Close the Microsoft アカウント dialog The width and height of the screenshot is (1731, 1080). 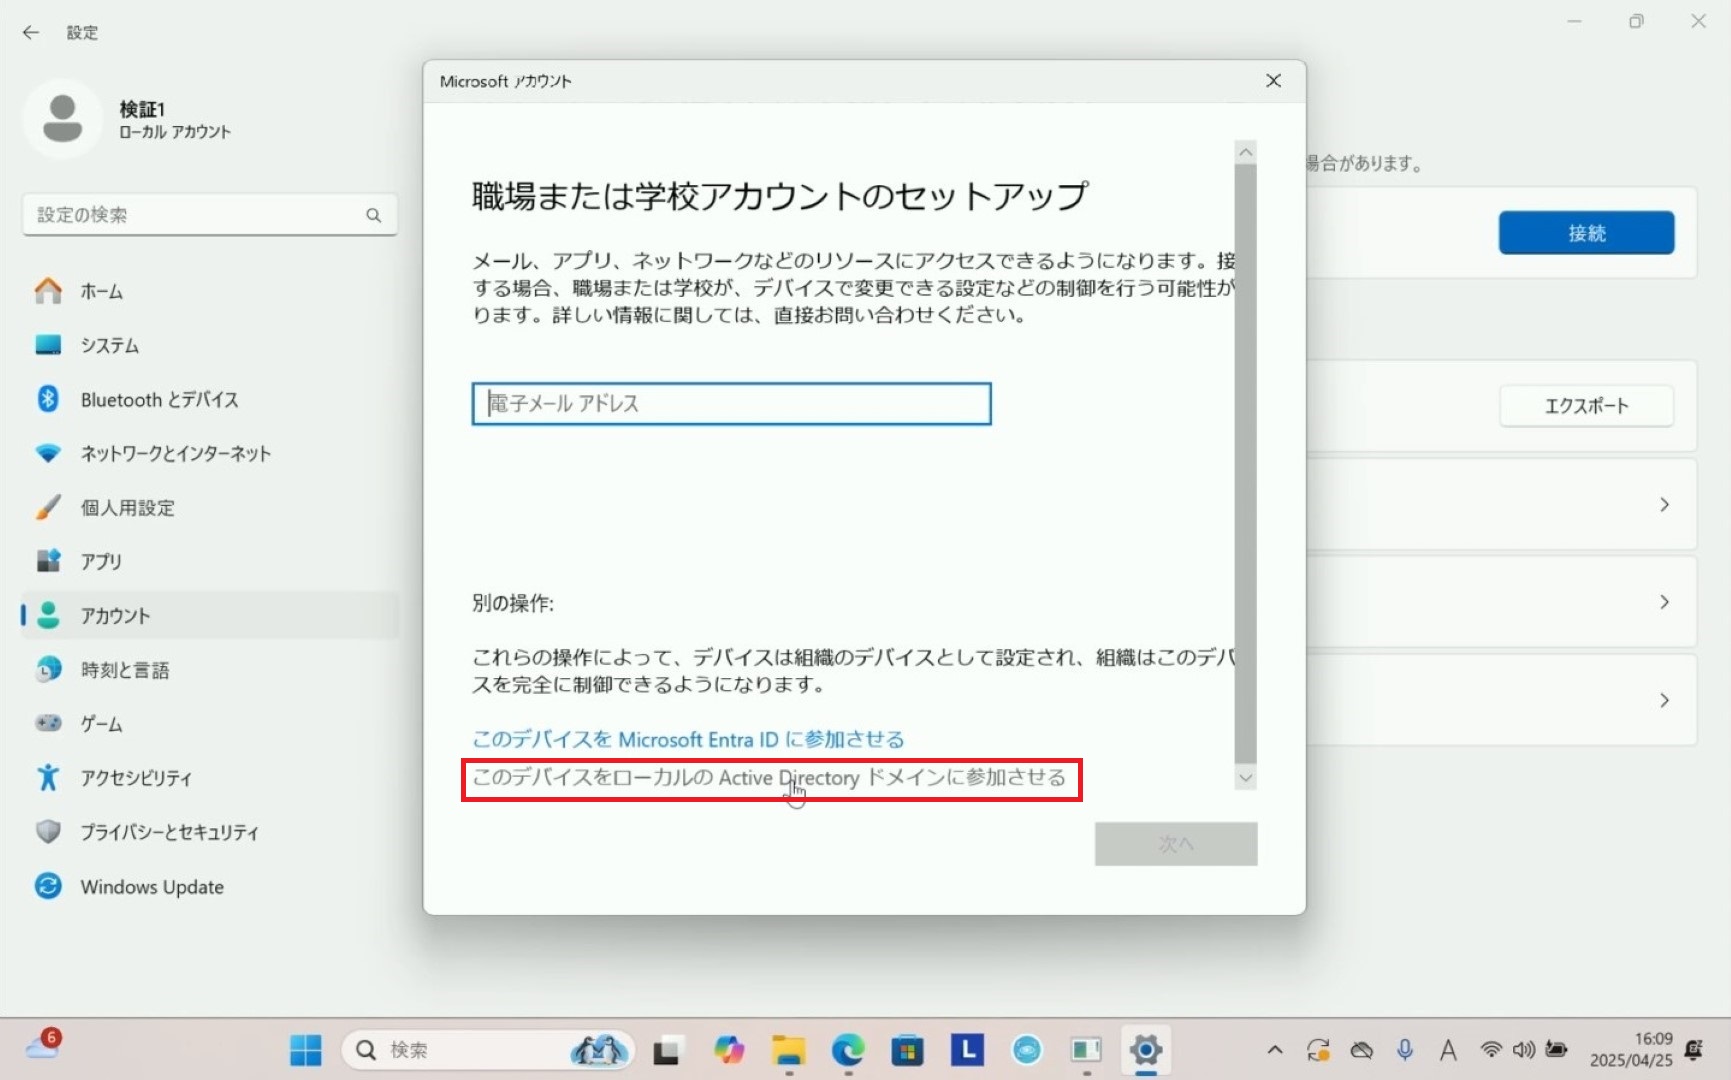point(1273,81)
